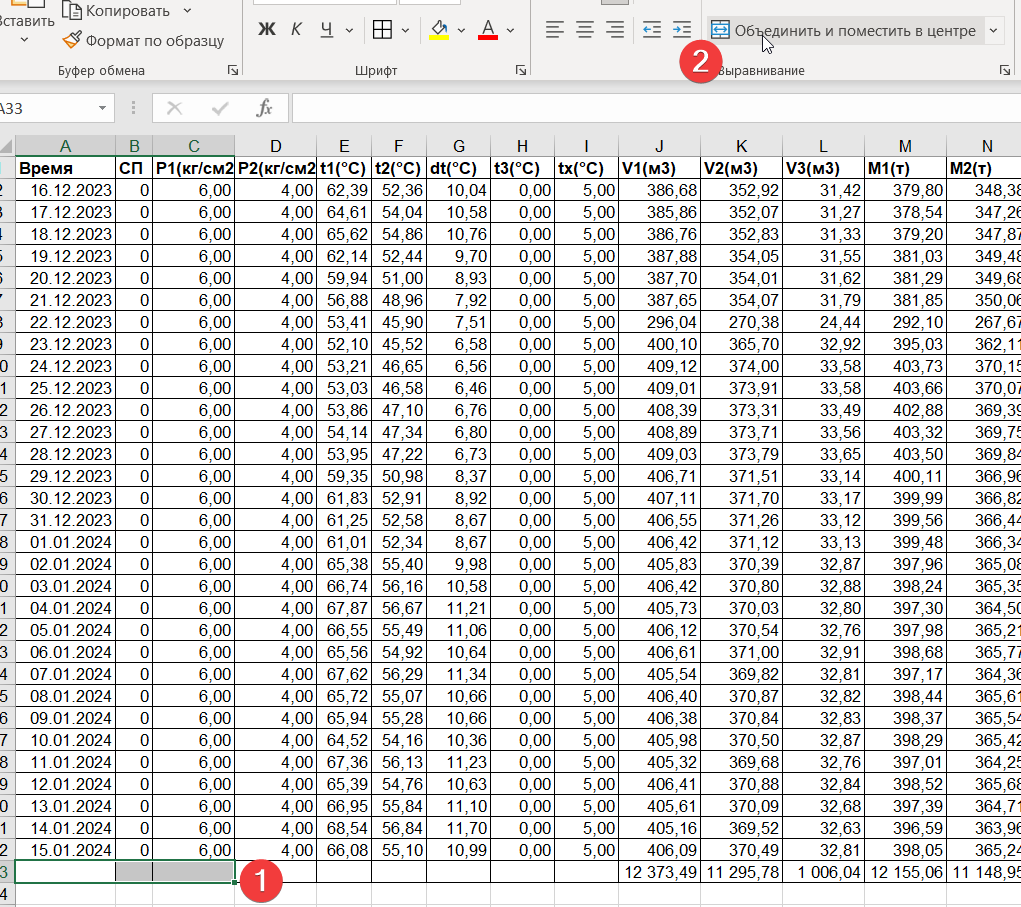Image resolution: width=1021 pixels, height=907 pixels.
Task: Center align the text
Action: point(585,29)
